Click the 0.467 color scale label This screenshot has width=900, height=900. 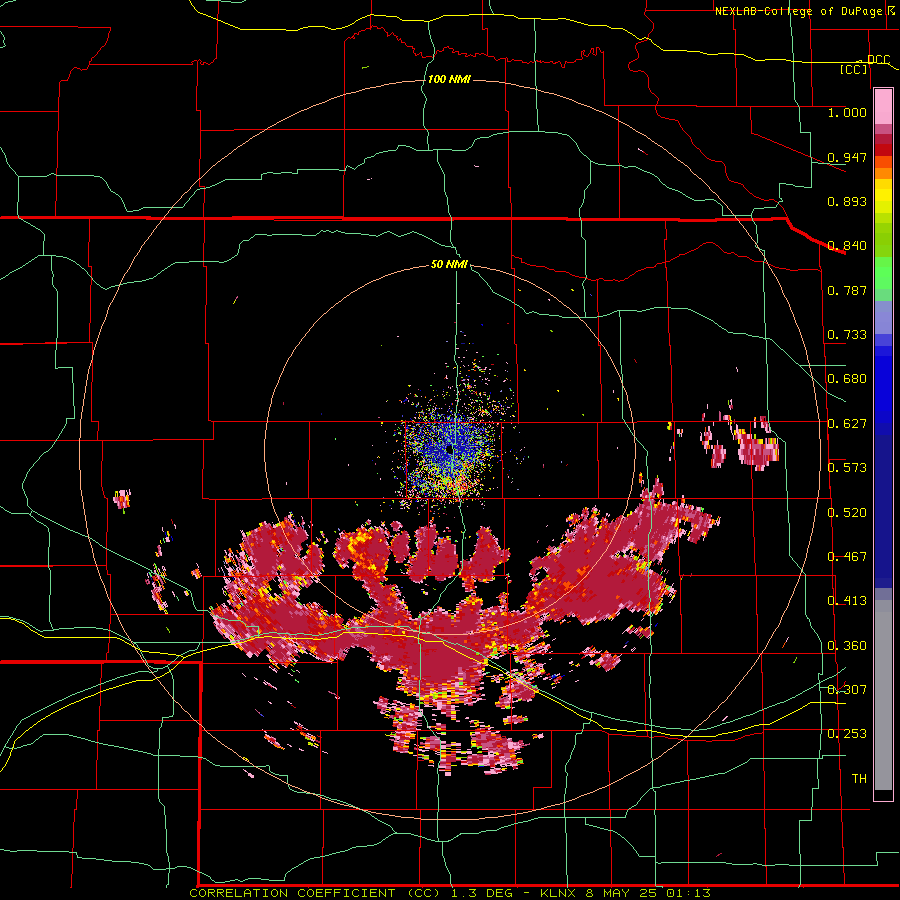(x=847, y=557)
